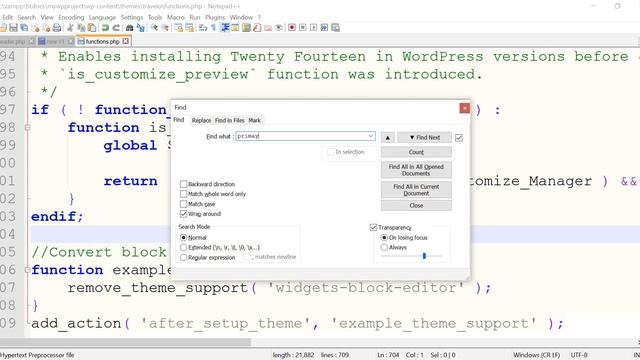The image size is (640, 360).
Task: Click the Count button
Action: click(x=416, y=152)
